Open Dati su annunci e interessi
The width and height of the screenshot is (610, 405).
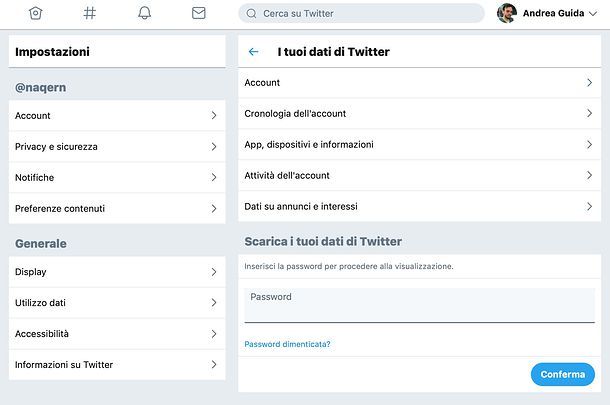[419, 206]
